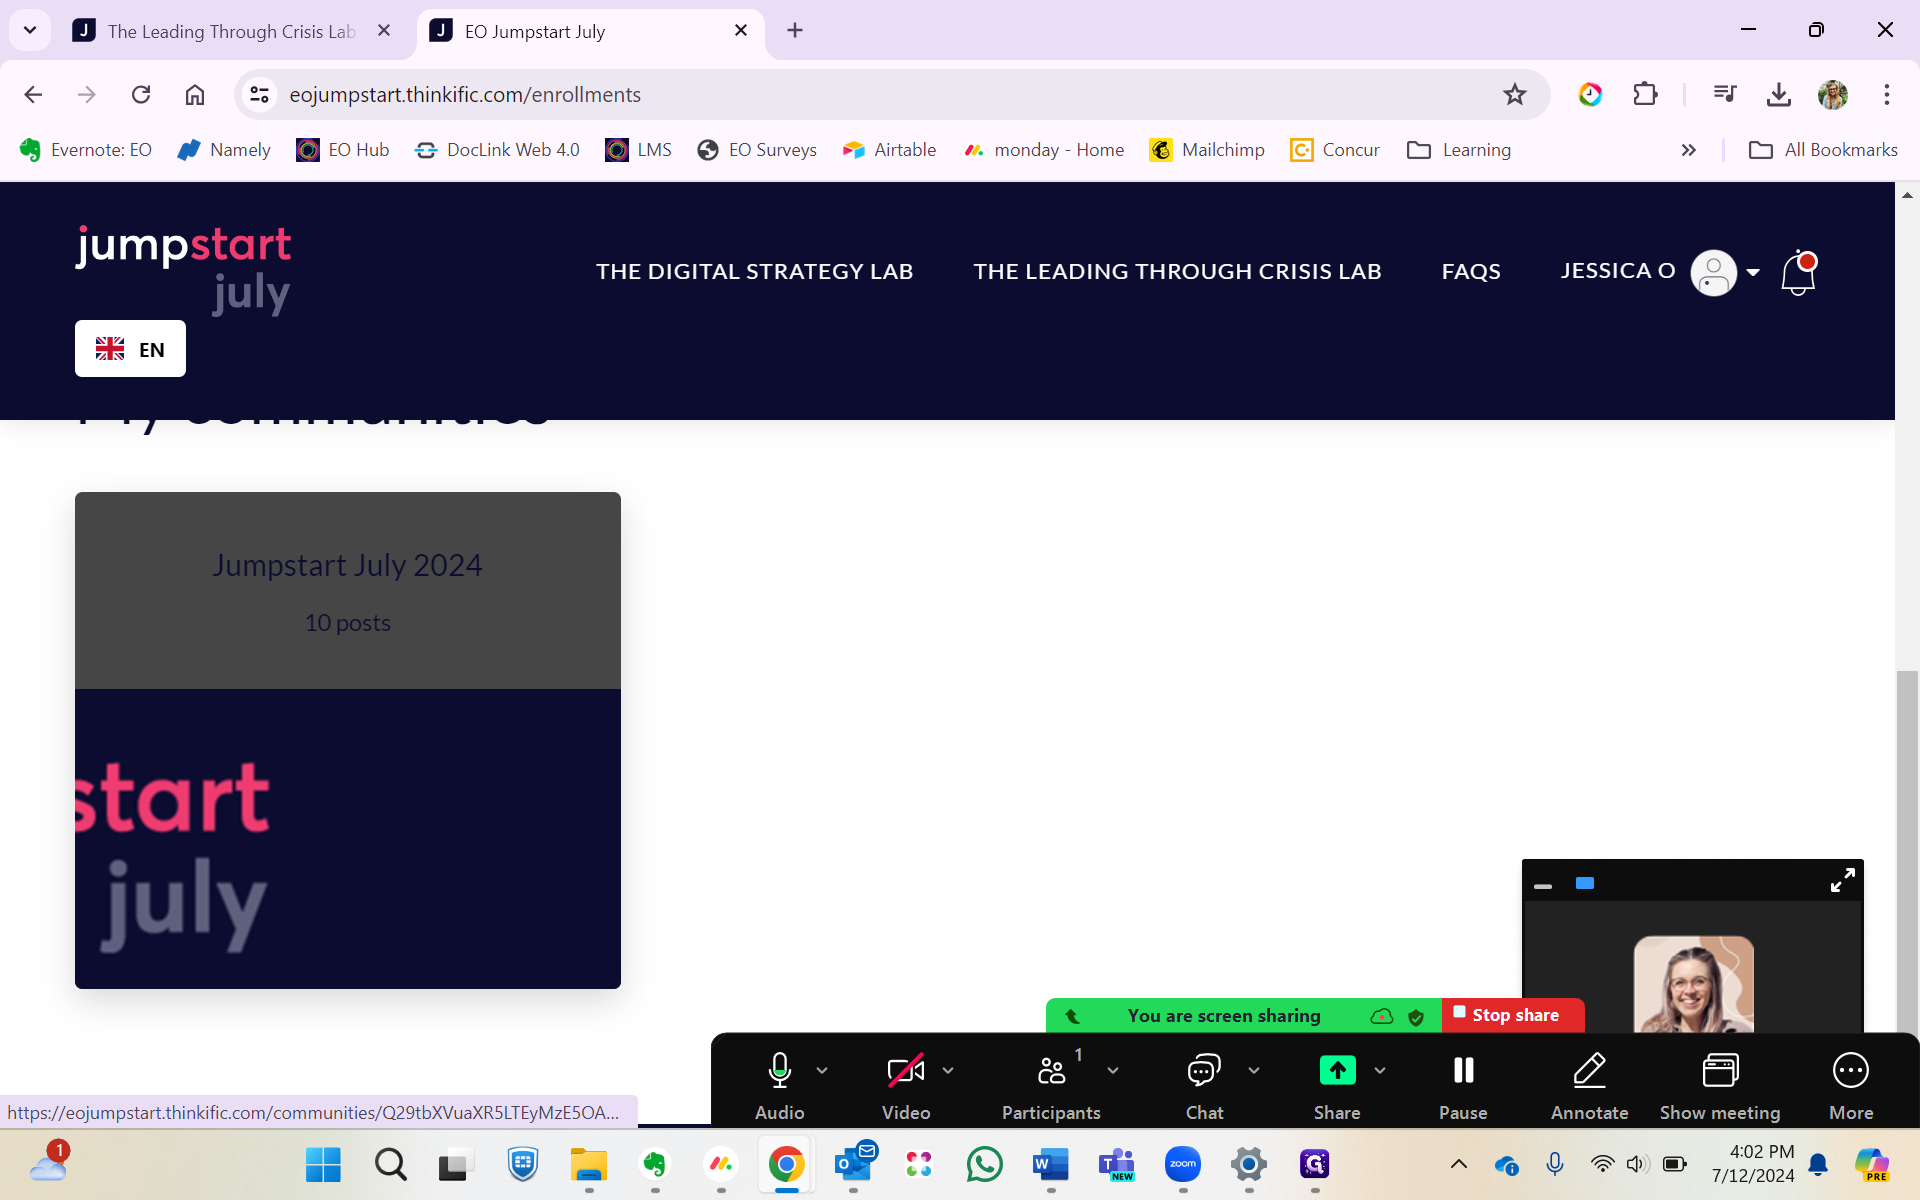Open EO Hub bookmark
Viewport: 1920px width, 1200px height.
(x=343, y=150)
